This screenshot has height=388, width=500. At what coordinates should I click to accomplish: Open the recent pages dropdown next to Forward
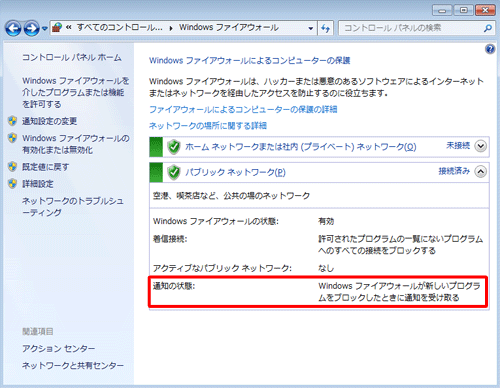tap(45, 29)
